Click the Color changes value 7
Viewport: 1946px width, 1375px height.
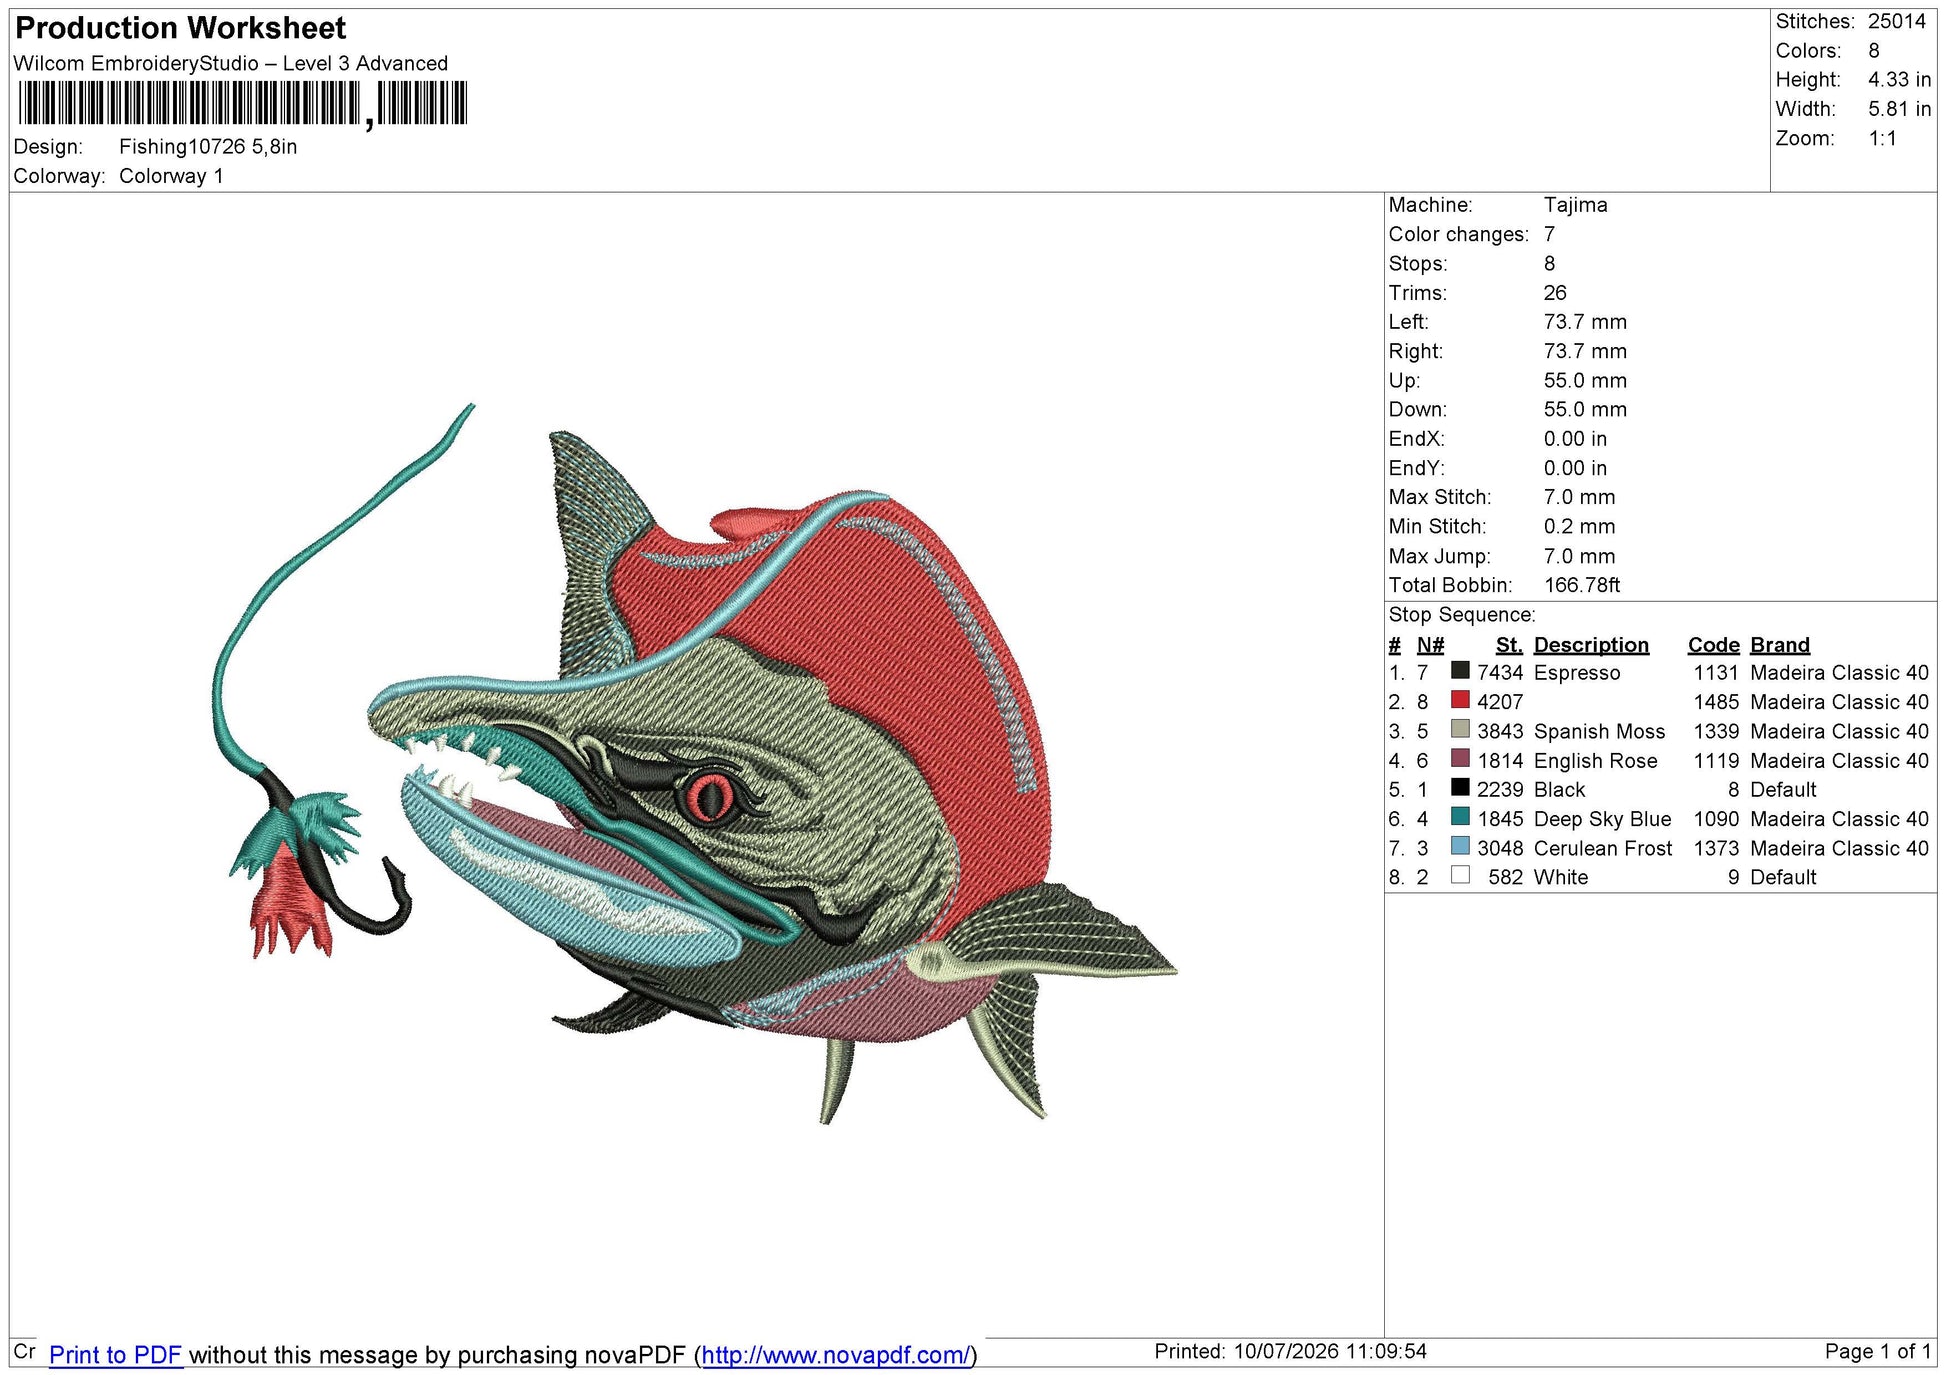(x=1549, y=234)
